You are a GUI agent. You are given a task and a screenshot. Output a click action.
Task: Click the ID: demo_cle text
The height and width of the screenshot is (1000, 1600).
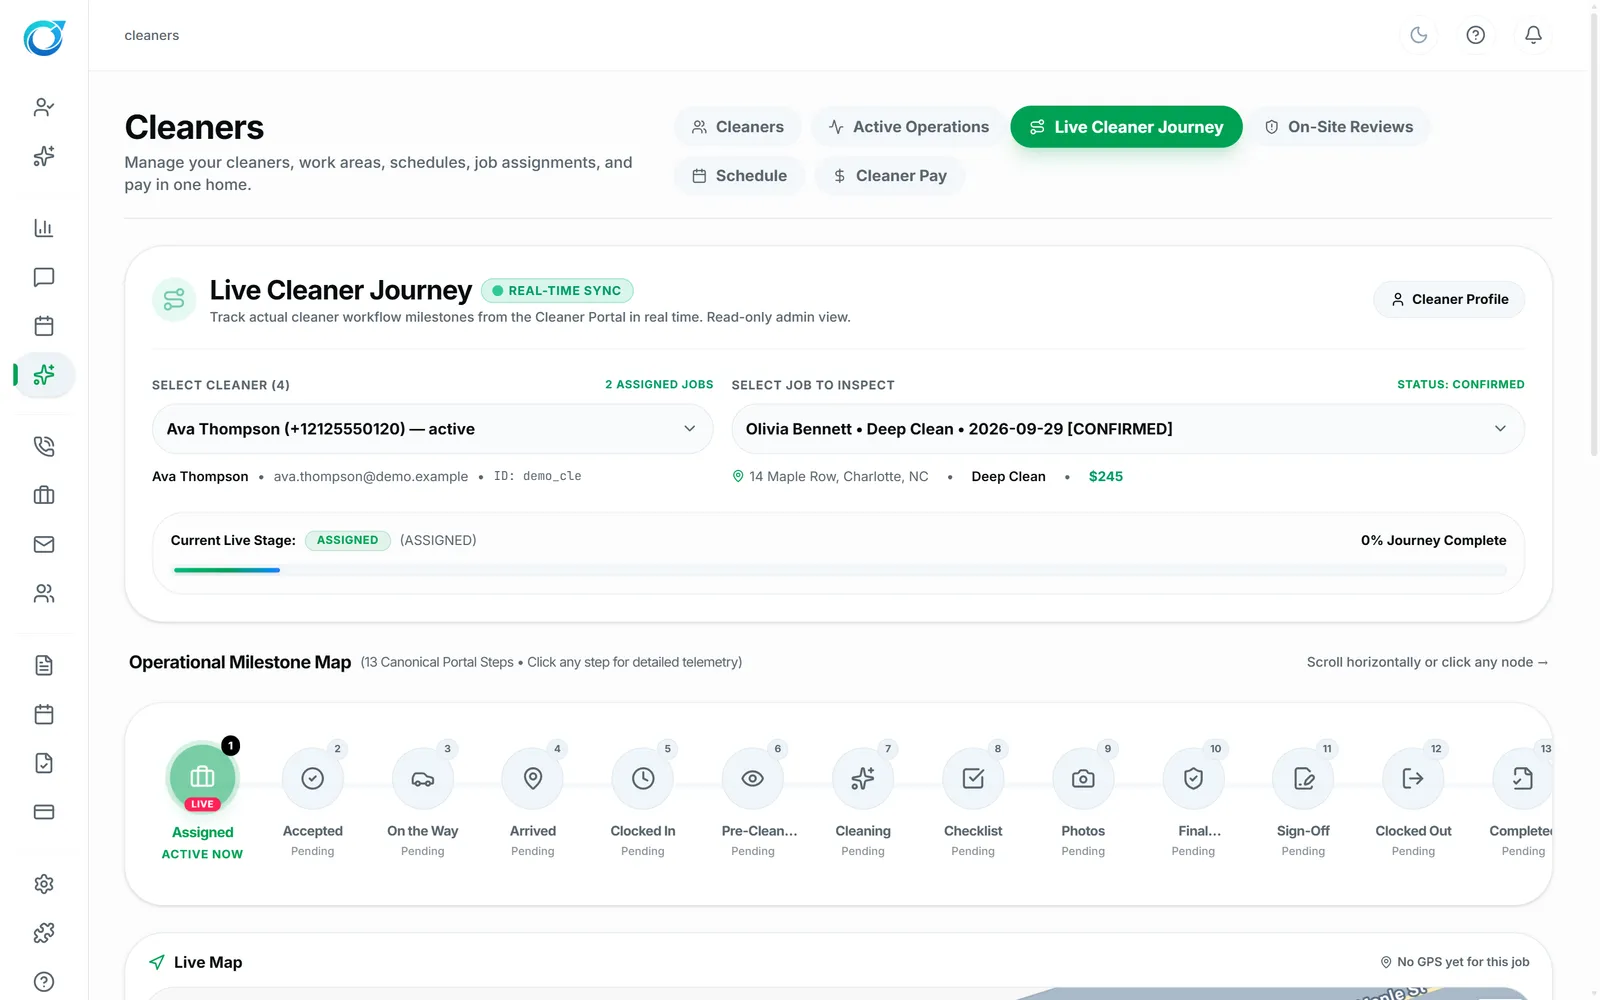[x=538, y=477]
